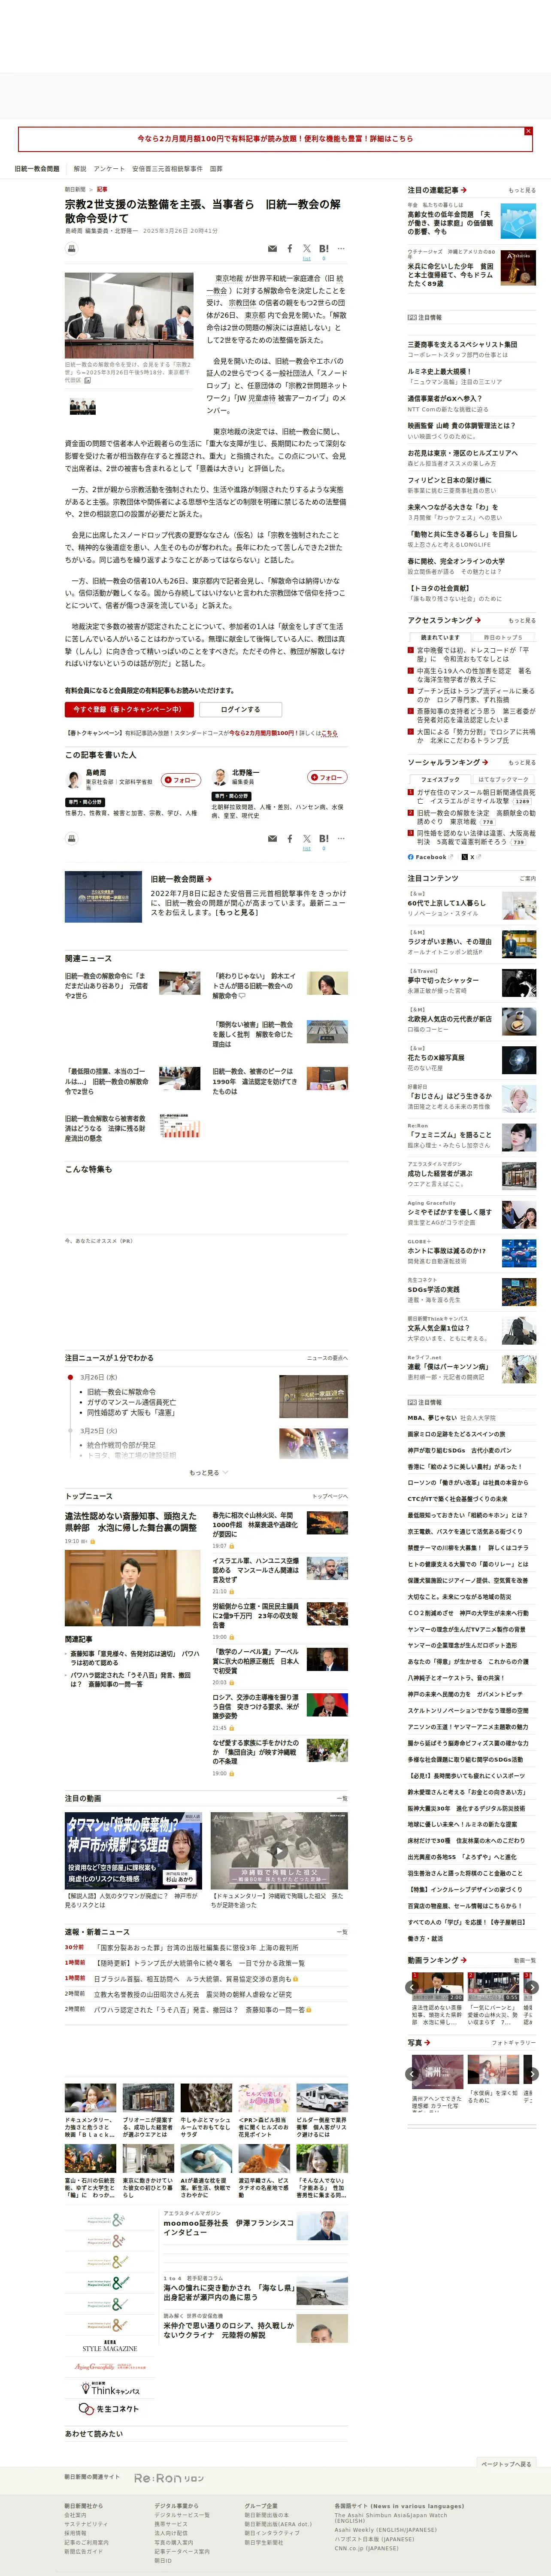Viewport: 551px width, 2576px height.
Task: Bookmark article with Hatena B! at top
Action: 324,249
